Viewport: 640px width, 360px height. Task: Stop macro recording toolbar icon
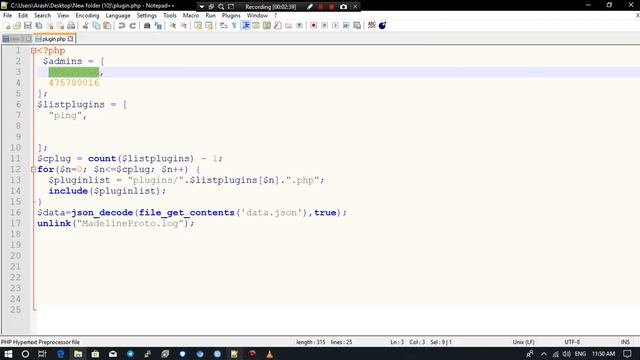(324, 26)
